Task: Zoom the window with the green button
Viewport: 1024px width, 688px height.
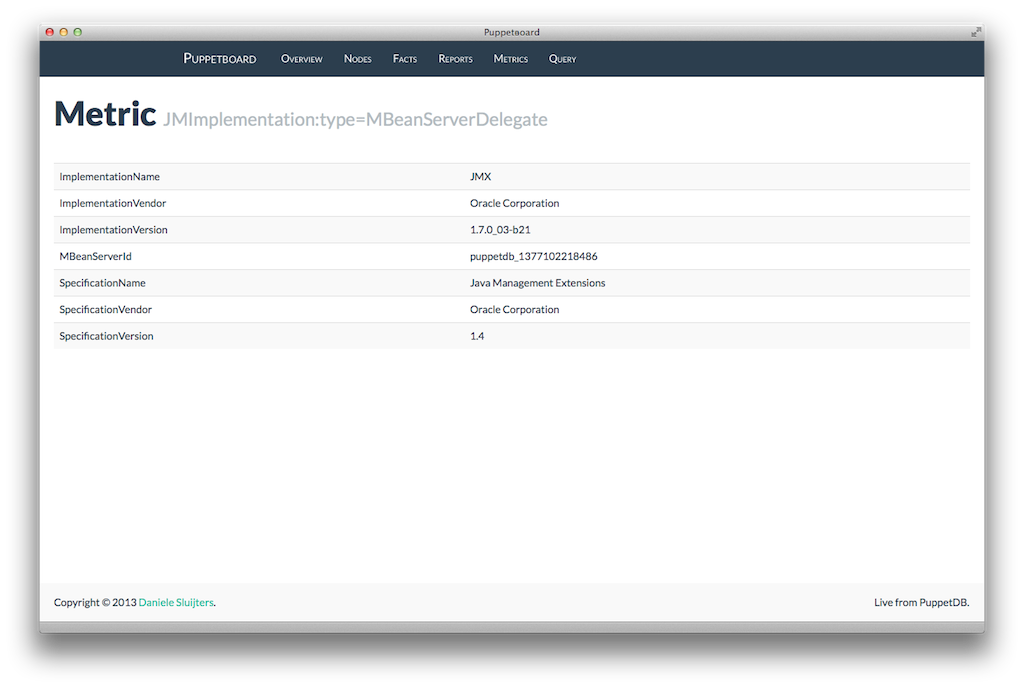Action: 78,32
